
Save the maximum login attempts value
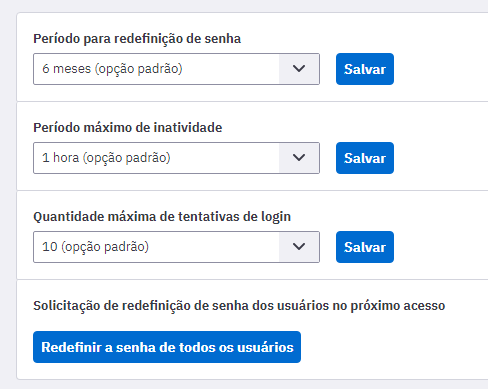tap(365, 247)
